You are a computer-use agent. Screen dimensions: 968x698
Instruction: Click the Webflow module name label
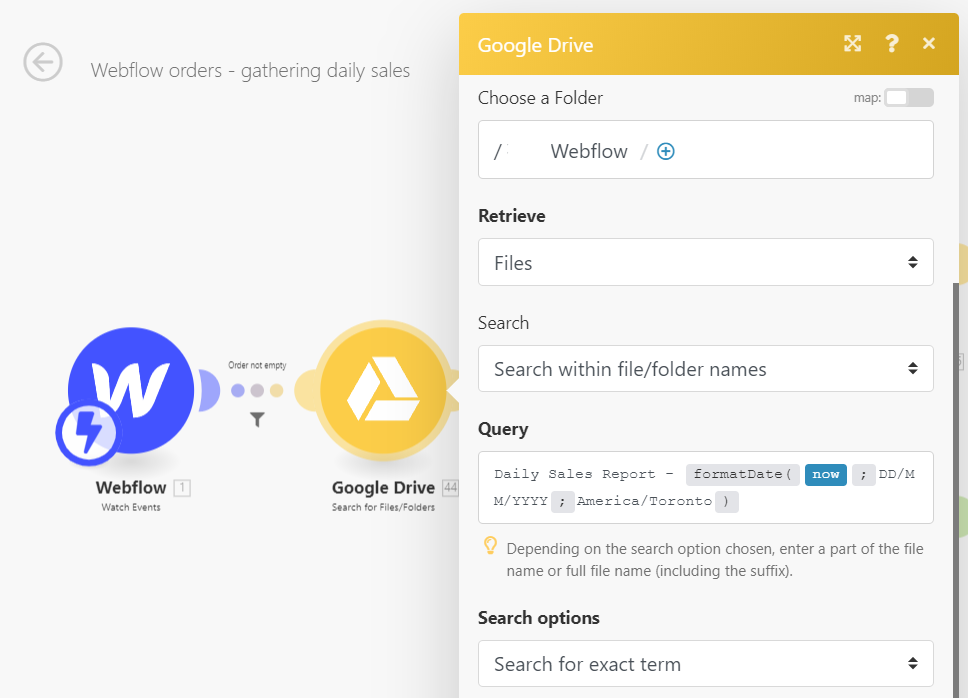(131, 488)
